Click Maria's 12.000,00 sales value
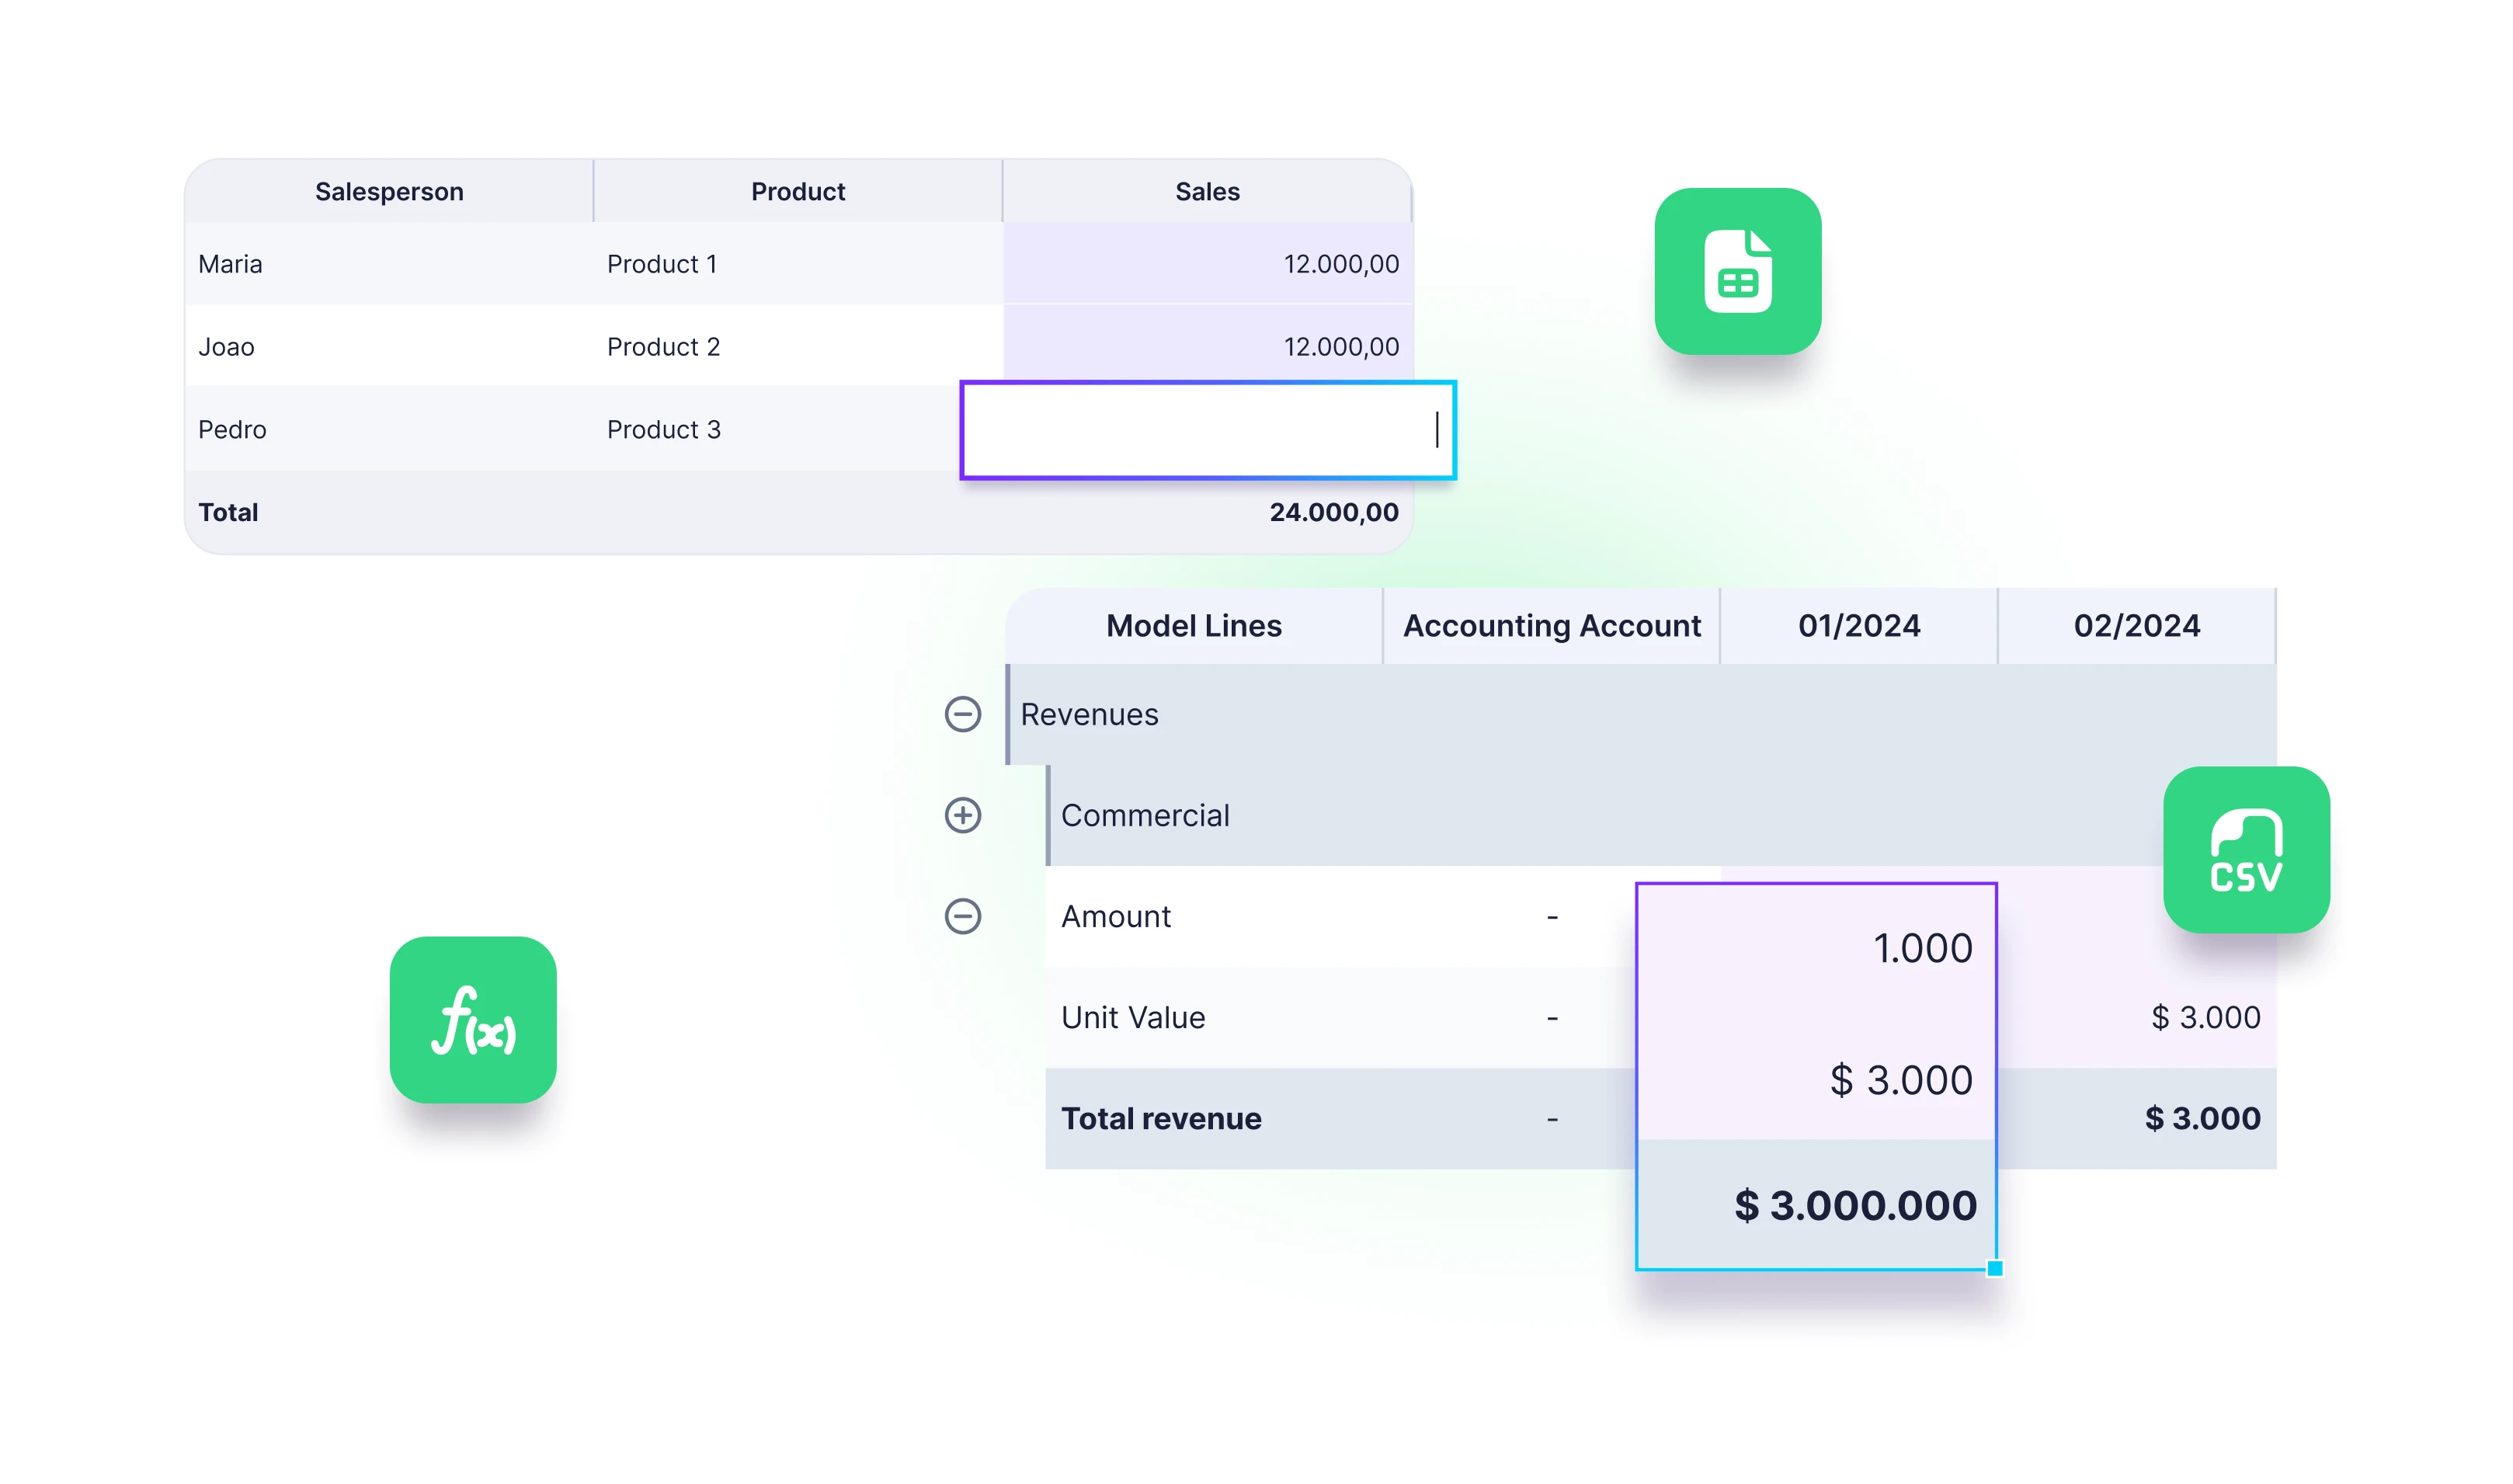Screen dimensions: 2513x1484 point(1341,264)
